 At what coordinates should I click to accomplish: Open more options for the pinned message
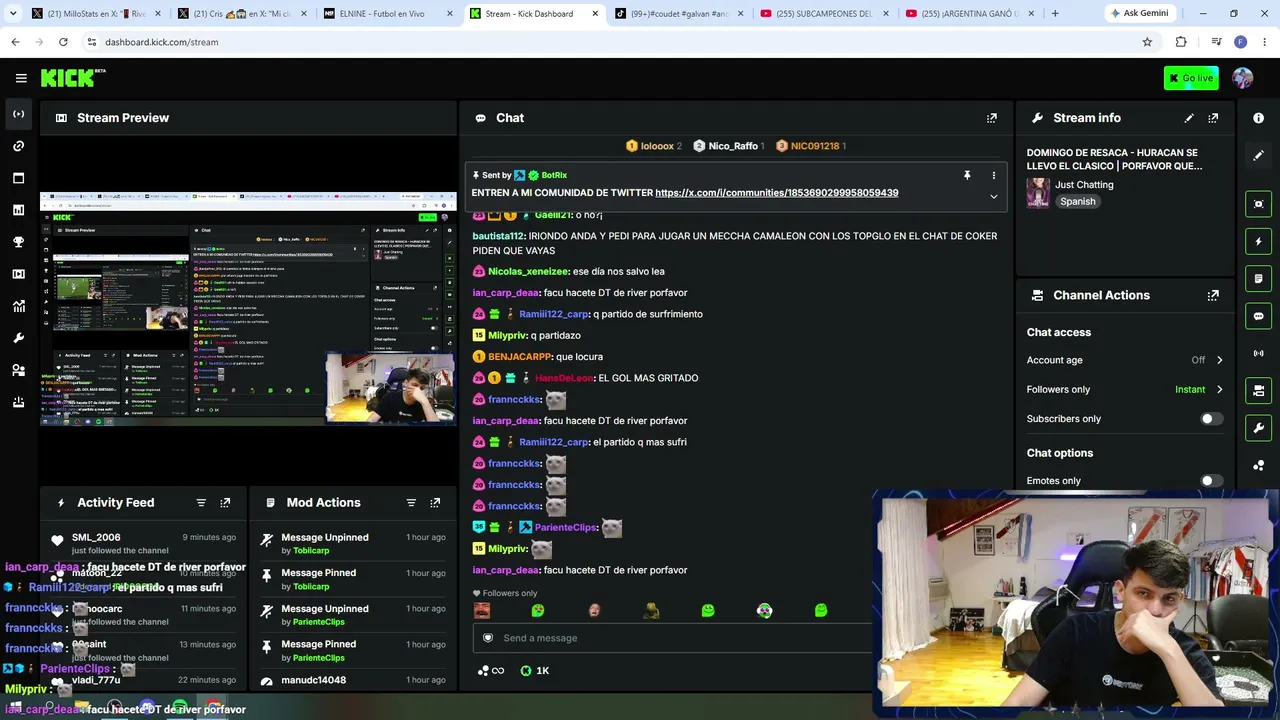point(994,175)
